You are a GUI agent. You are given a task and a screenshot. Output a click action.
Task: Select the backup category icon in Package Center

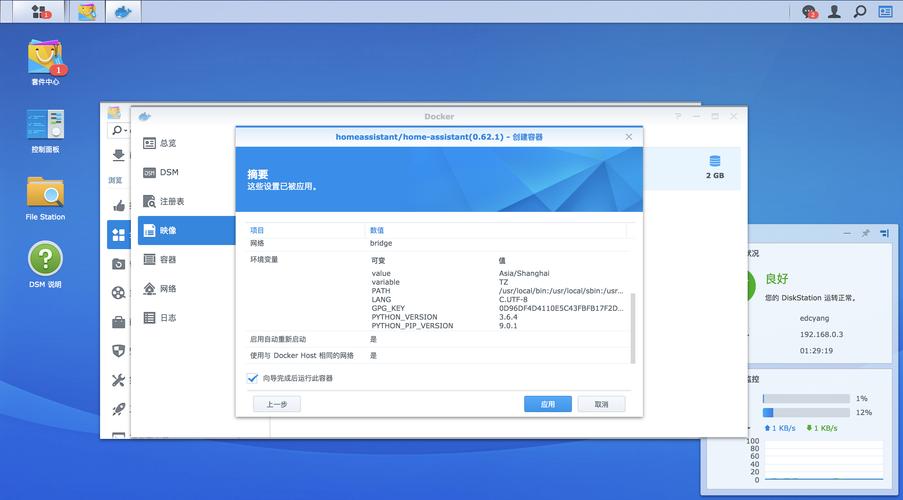[x=119, y=264]
